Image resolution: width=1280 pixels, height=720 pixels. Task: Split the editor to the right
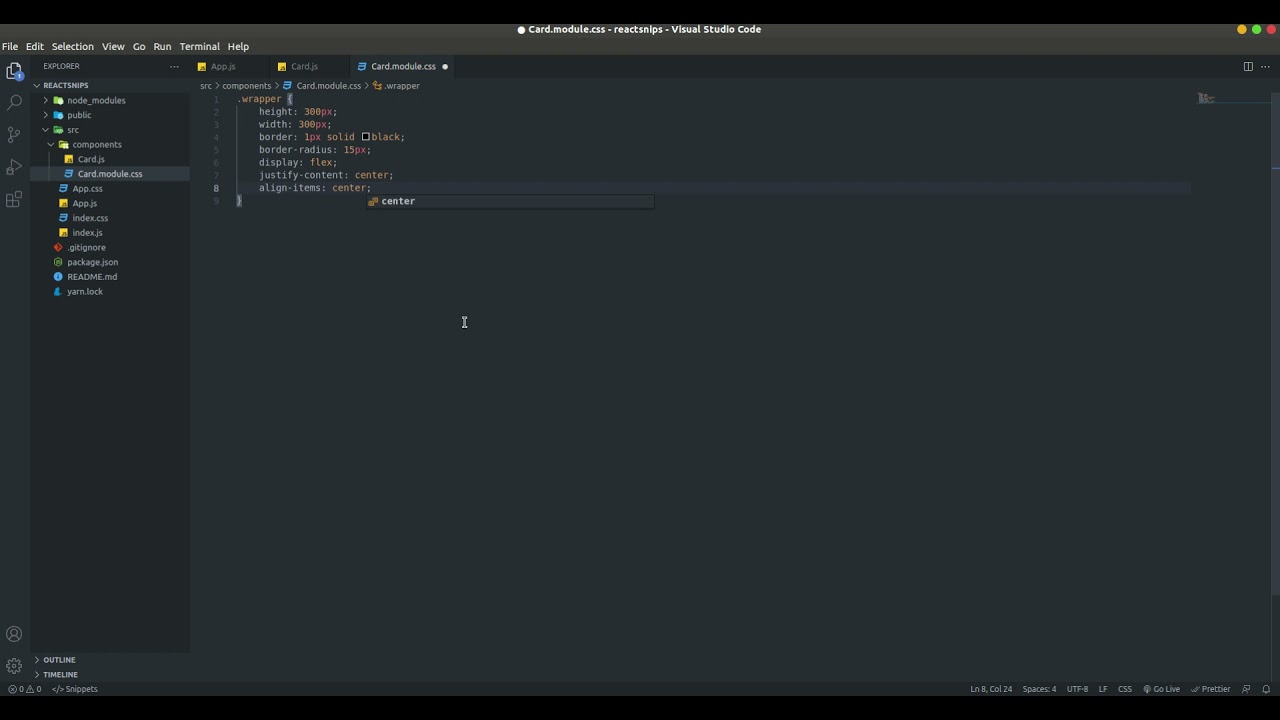pyautogui.click(x=1248, y=66)
